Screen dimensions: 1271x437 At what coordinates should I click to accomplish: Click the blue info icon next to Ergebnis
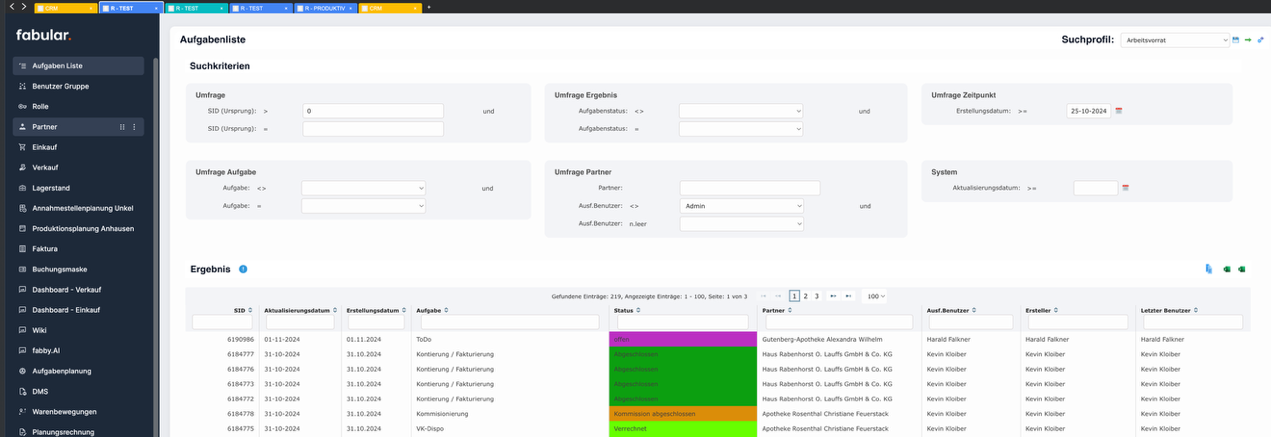tap(243, 269)
